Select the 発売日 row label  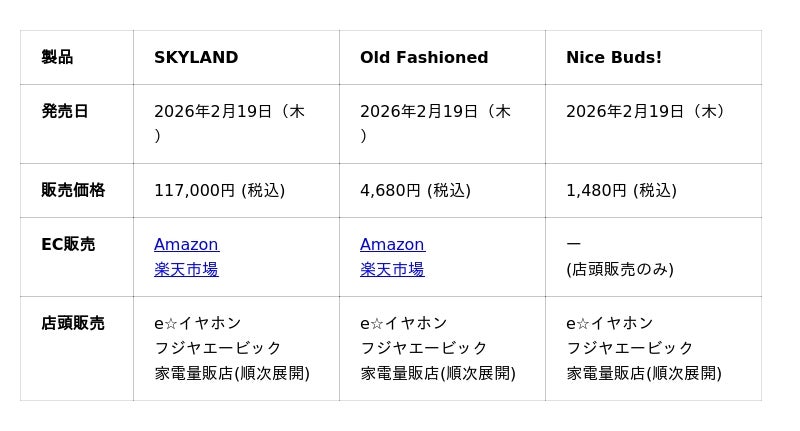(65, 112)
